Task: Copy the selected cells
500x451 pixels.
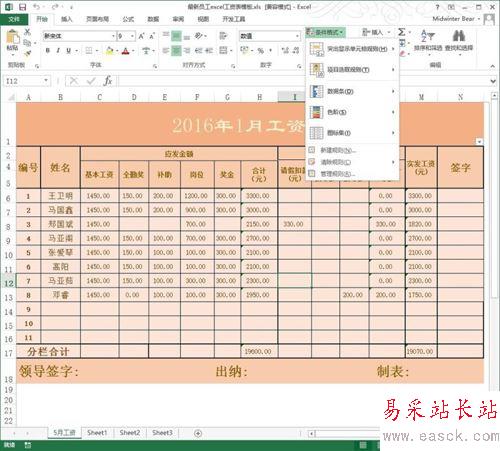Action: [x=27, y=42]
